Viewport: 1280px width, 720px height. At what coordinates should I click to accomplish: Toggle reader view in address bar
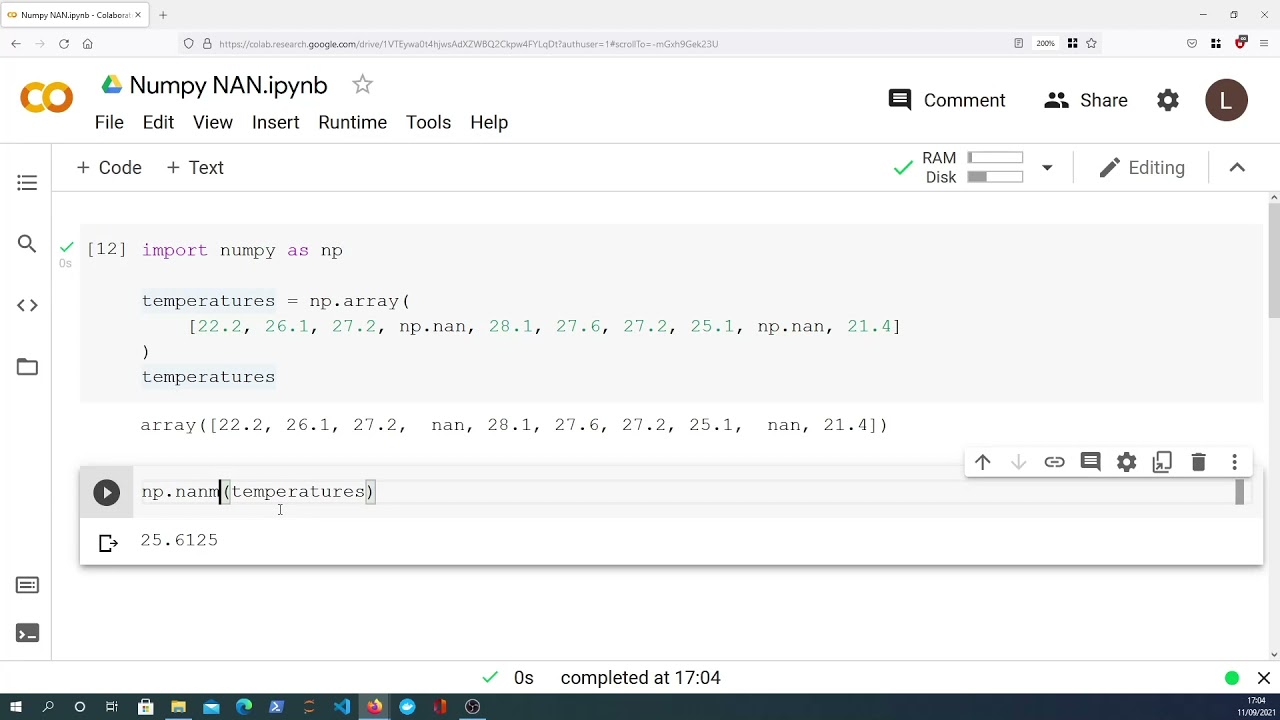pos(1018,44)
